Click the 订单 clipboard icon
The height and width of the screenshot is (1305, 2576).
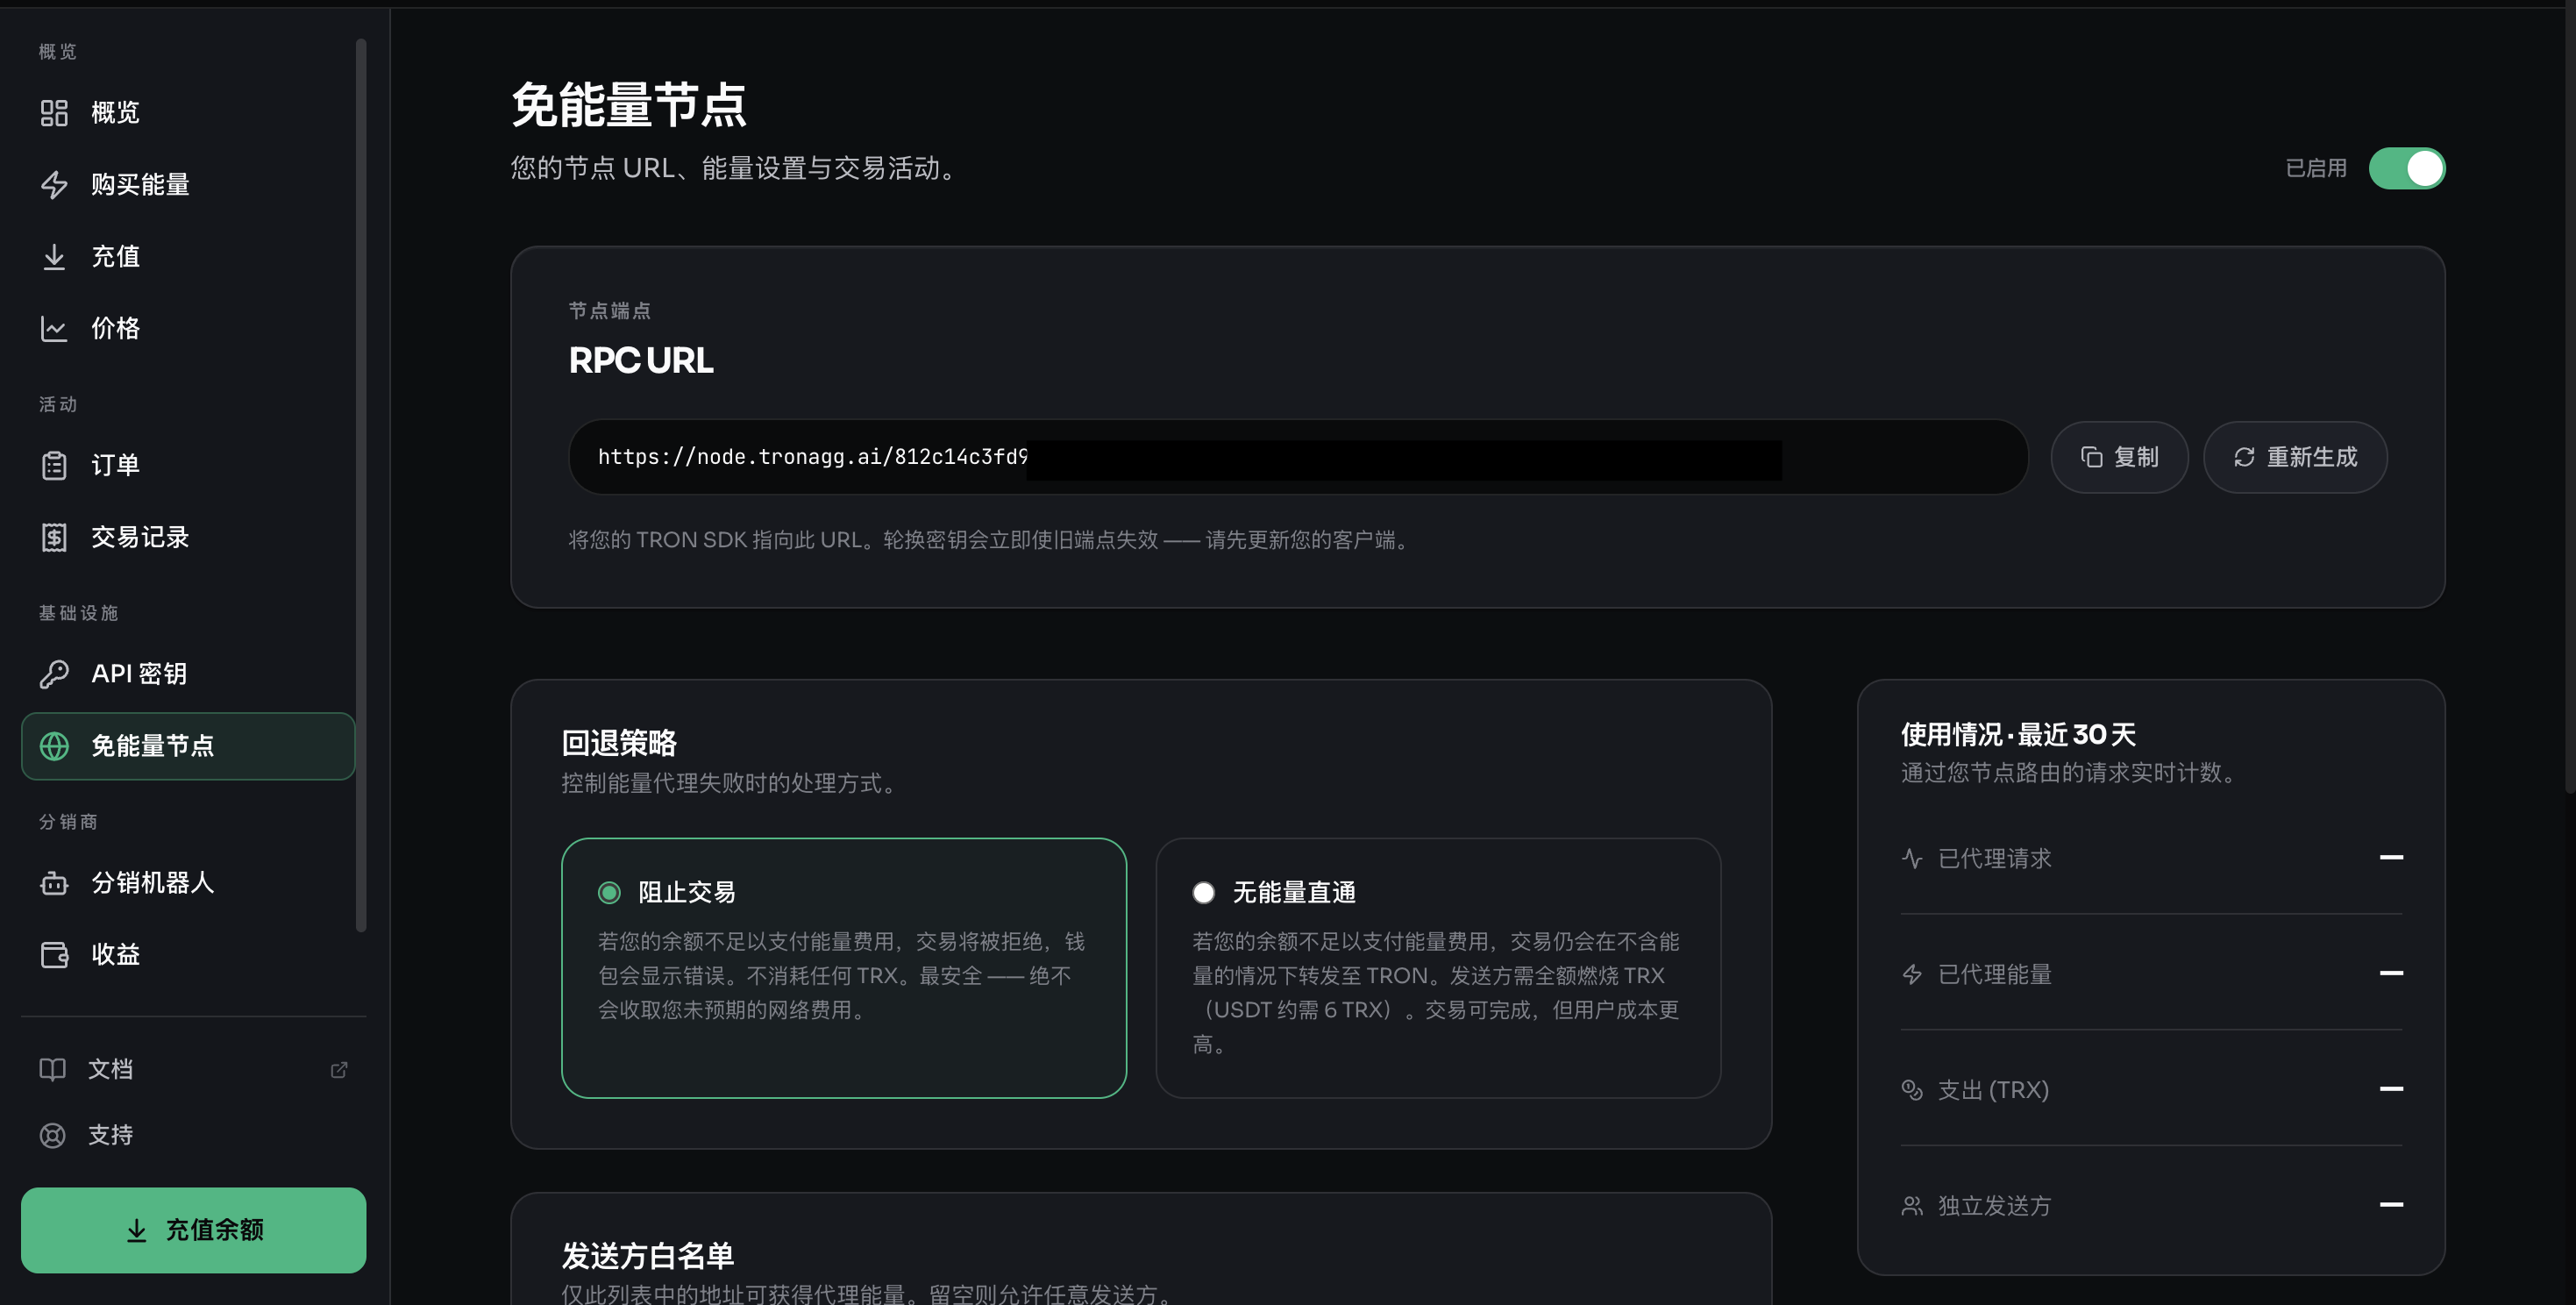(x=54, y=466)
